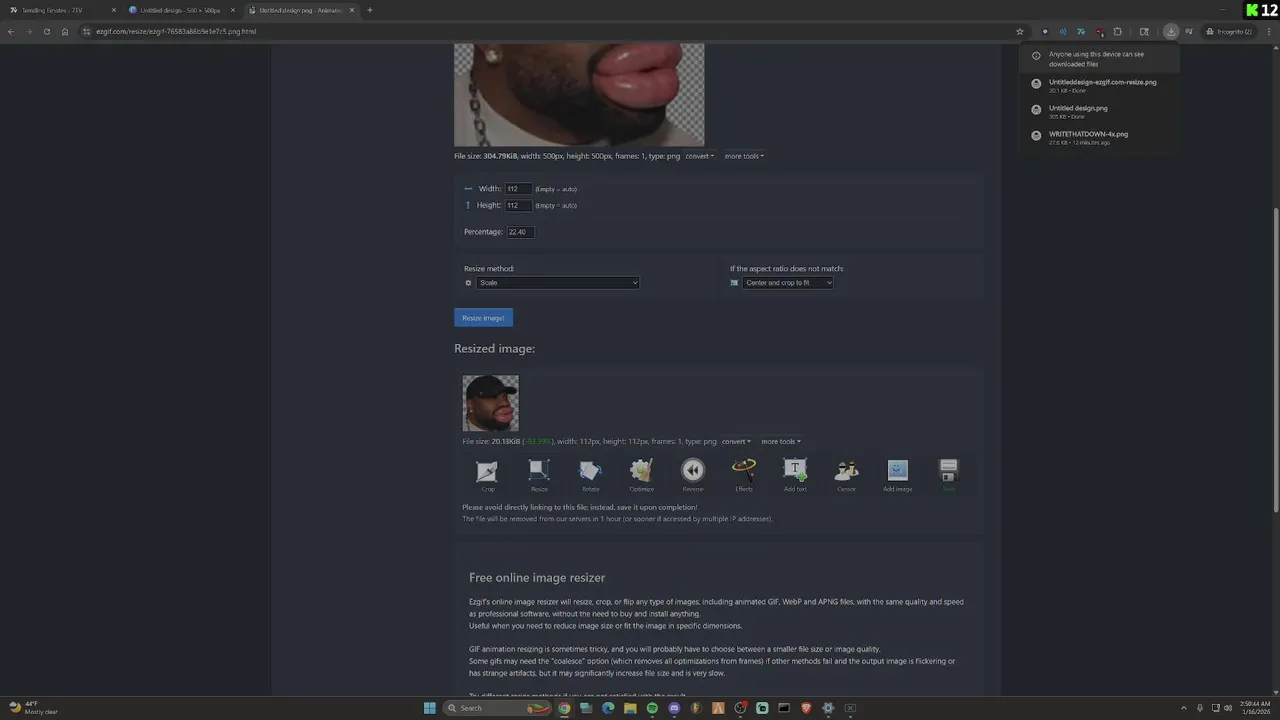Bookmark this page with the star icon
Viewport: 1280px width, 720px height.
(1019, 31)
